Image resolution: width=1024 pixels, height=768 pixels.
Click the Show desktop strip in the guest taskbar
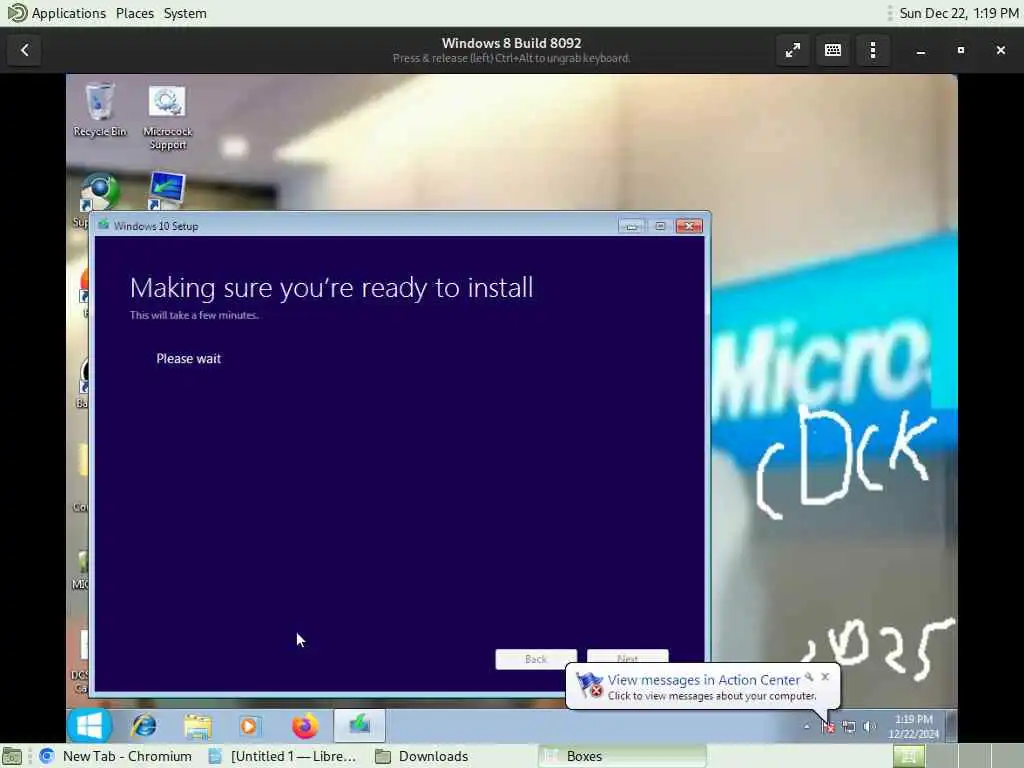point(952,726)
